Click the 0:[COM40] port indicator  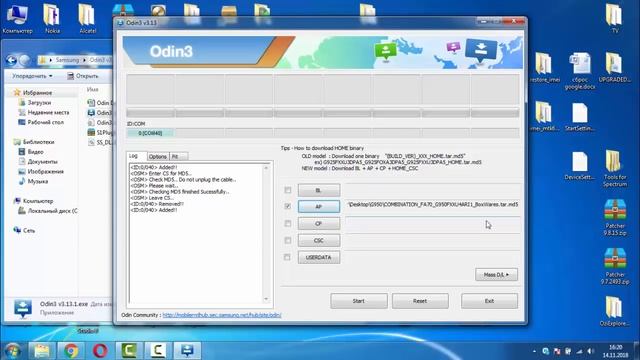click(150, 133)
